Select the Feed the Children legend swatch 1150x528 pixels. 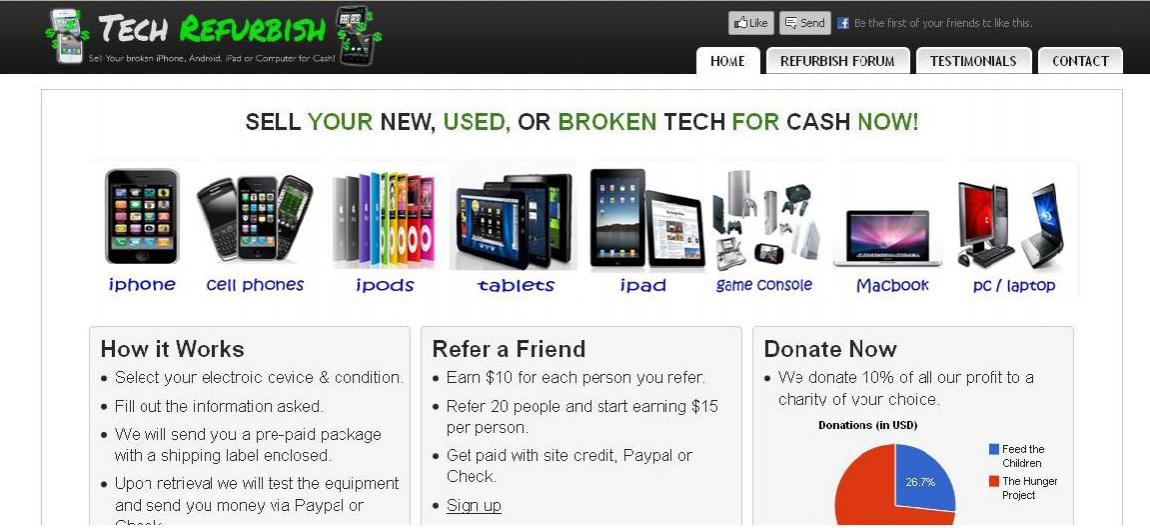(x=994, y=450)
